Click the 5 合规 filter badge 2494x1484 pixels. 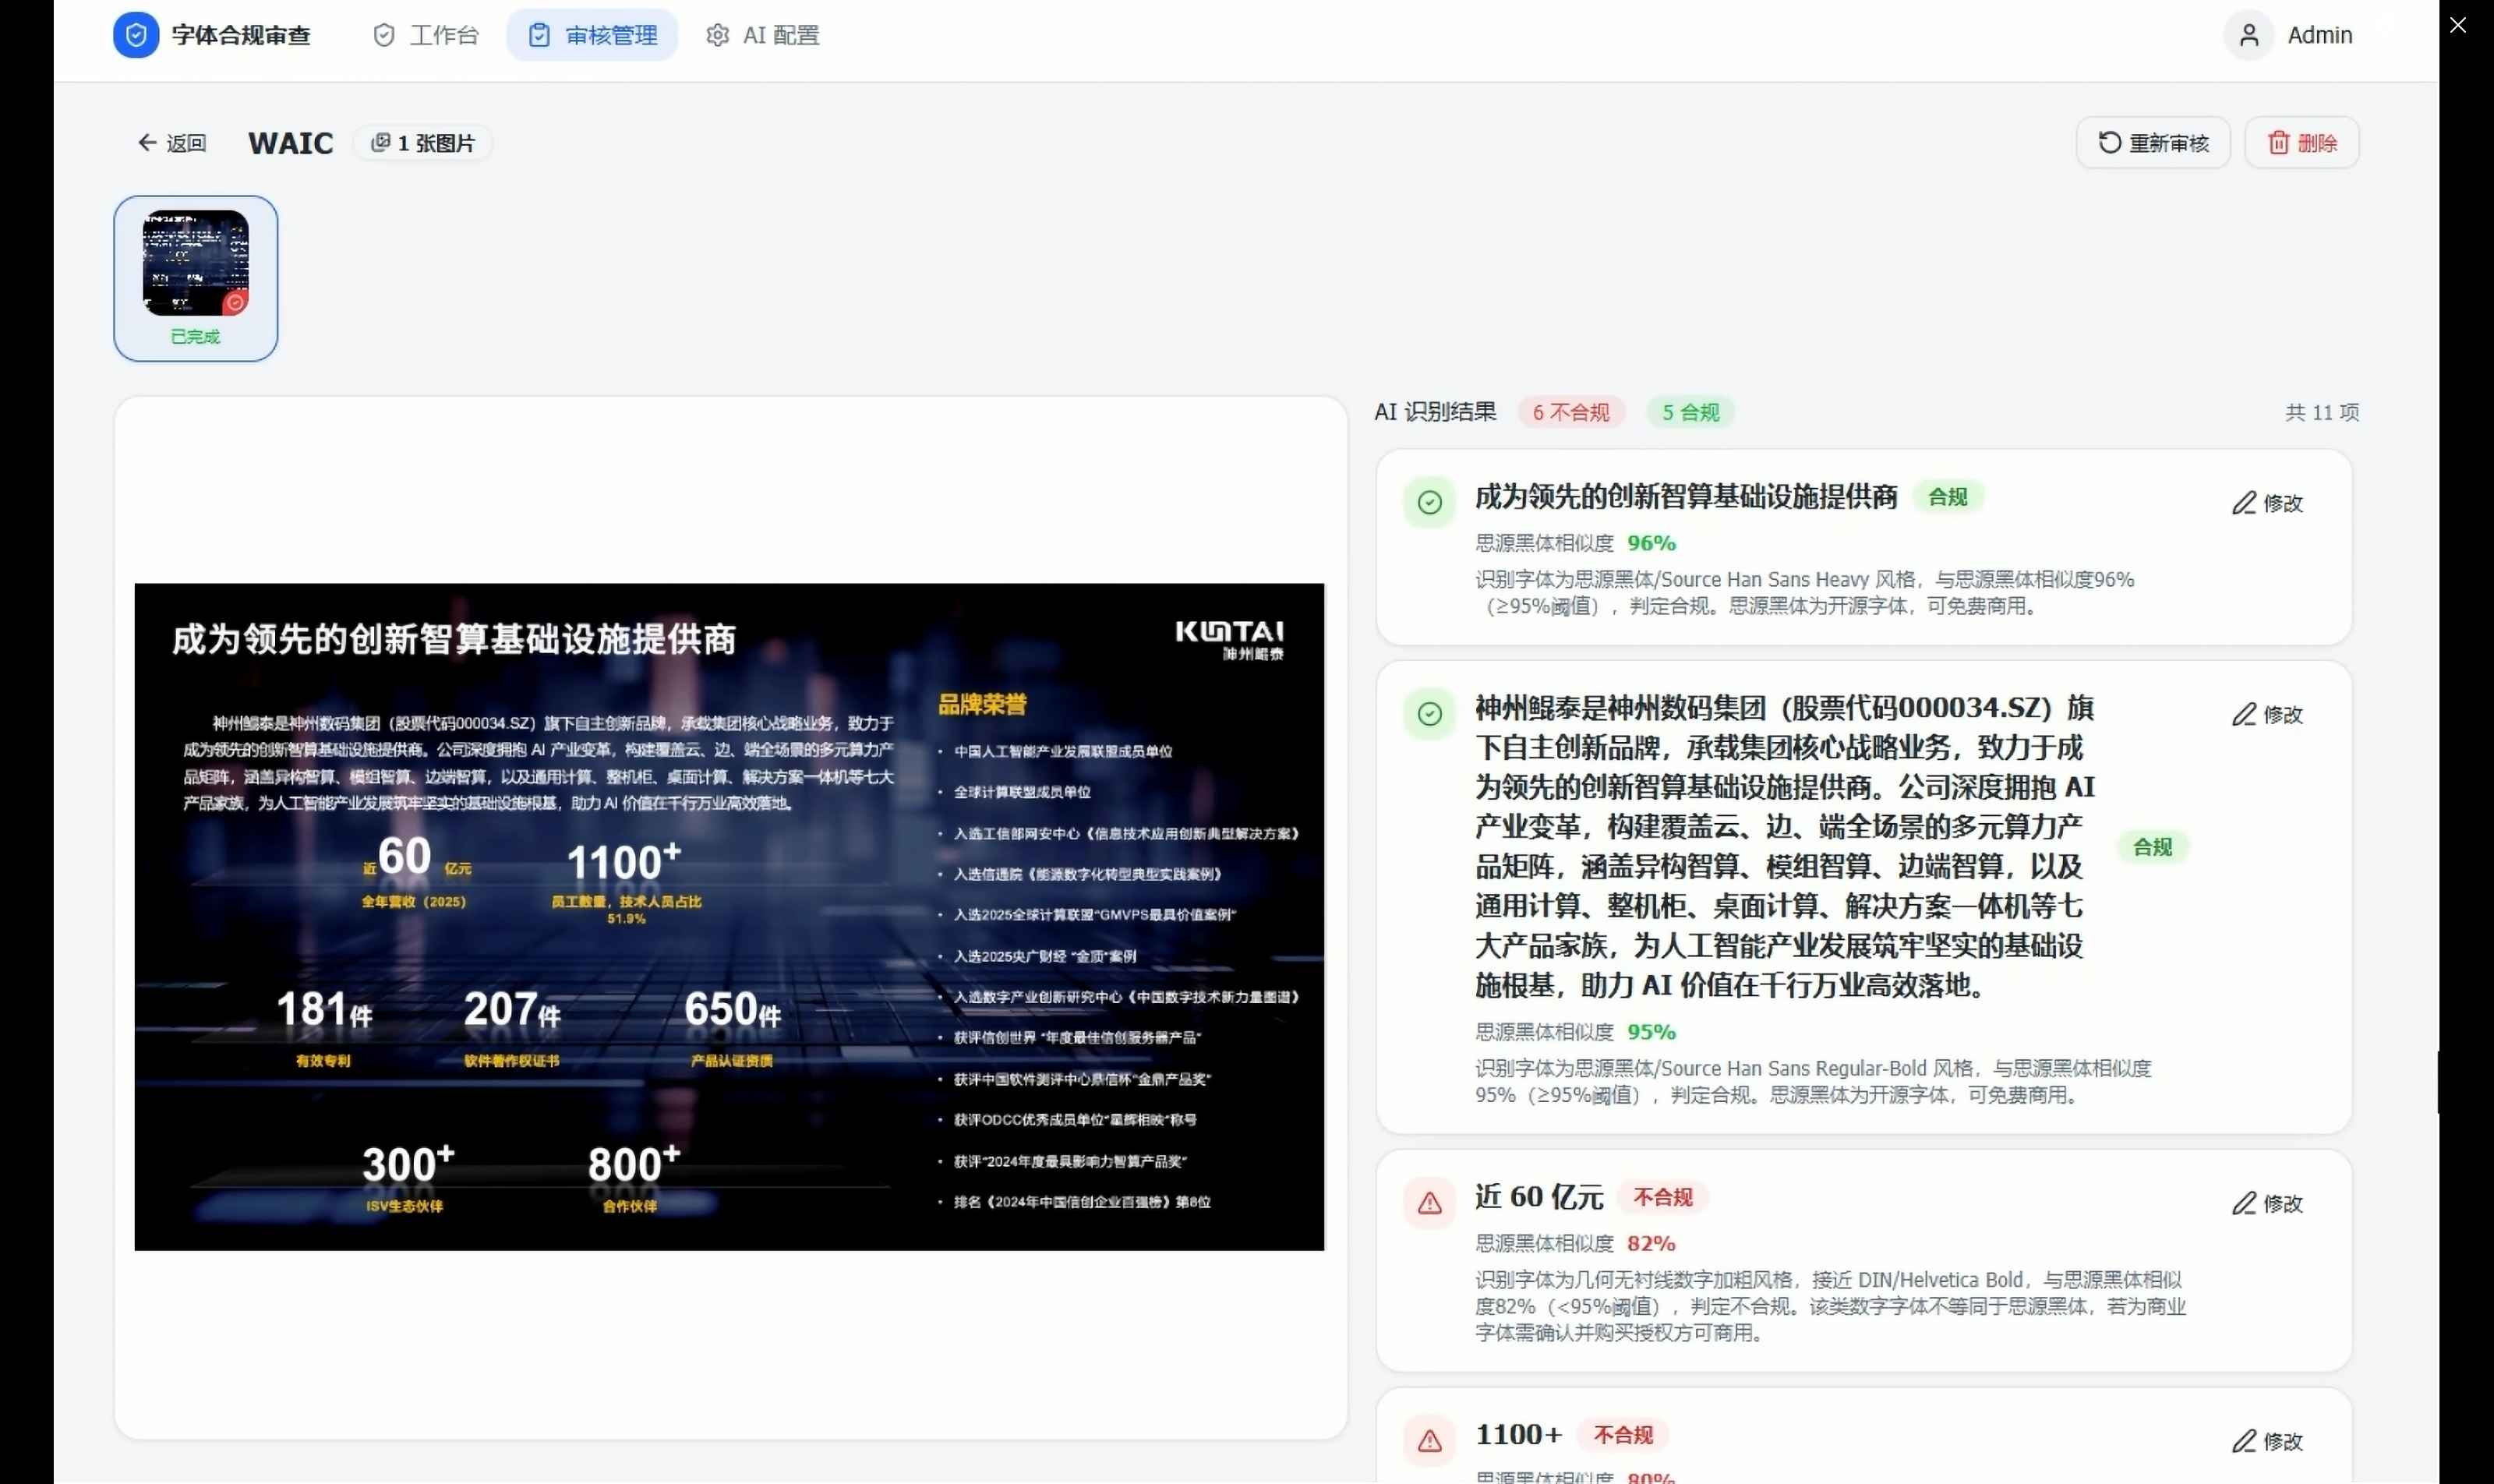pos(1690,412)
